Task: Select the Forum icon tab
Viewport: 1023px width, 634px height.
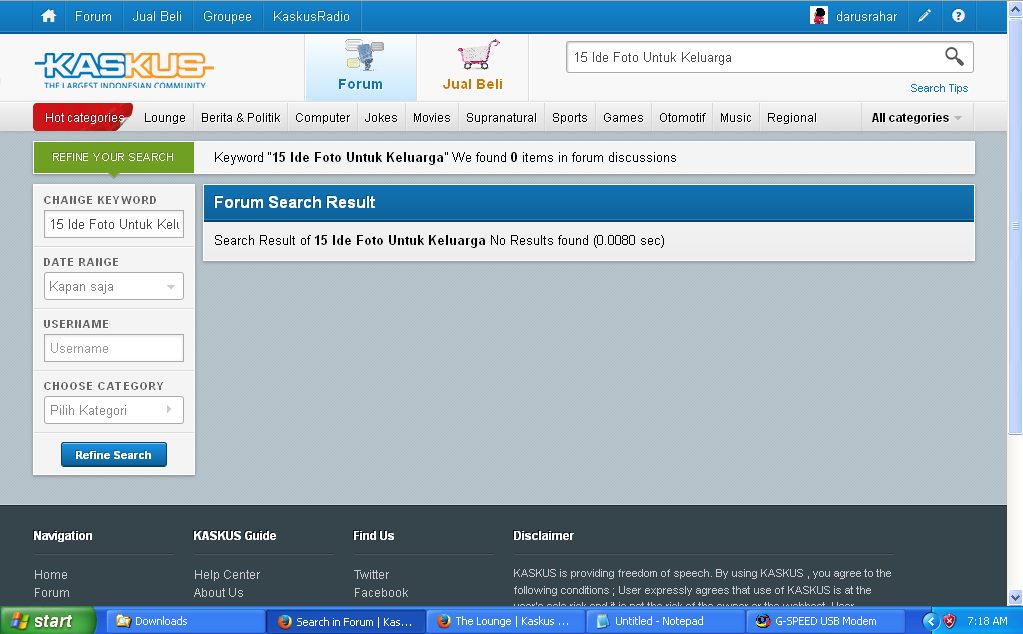Action: tap(360, 67)
